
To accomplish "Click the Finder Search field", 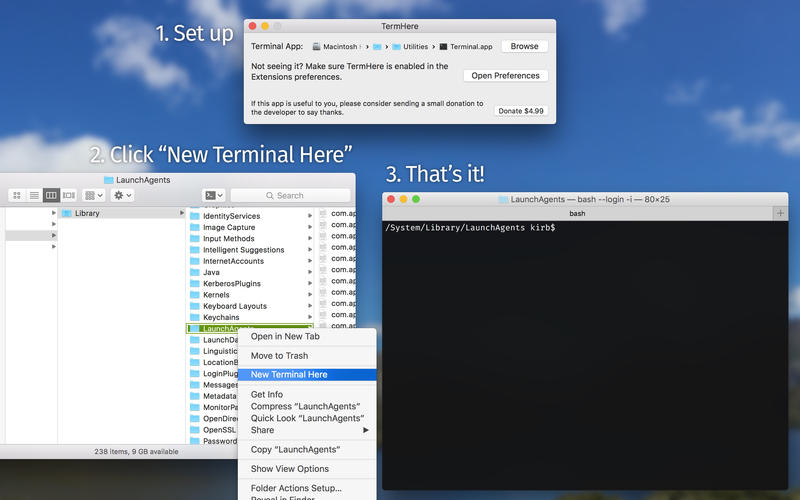I will 290,195.
